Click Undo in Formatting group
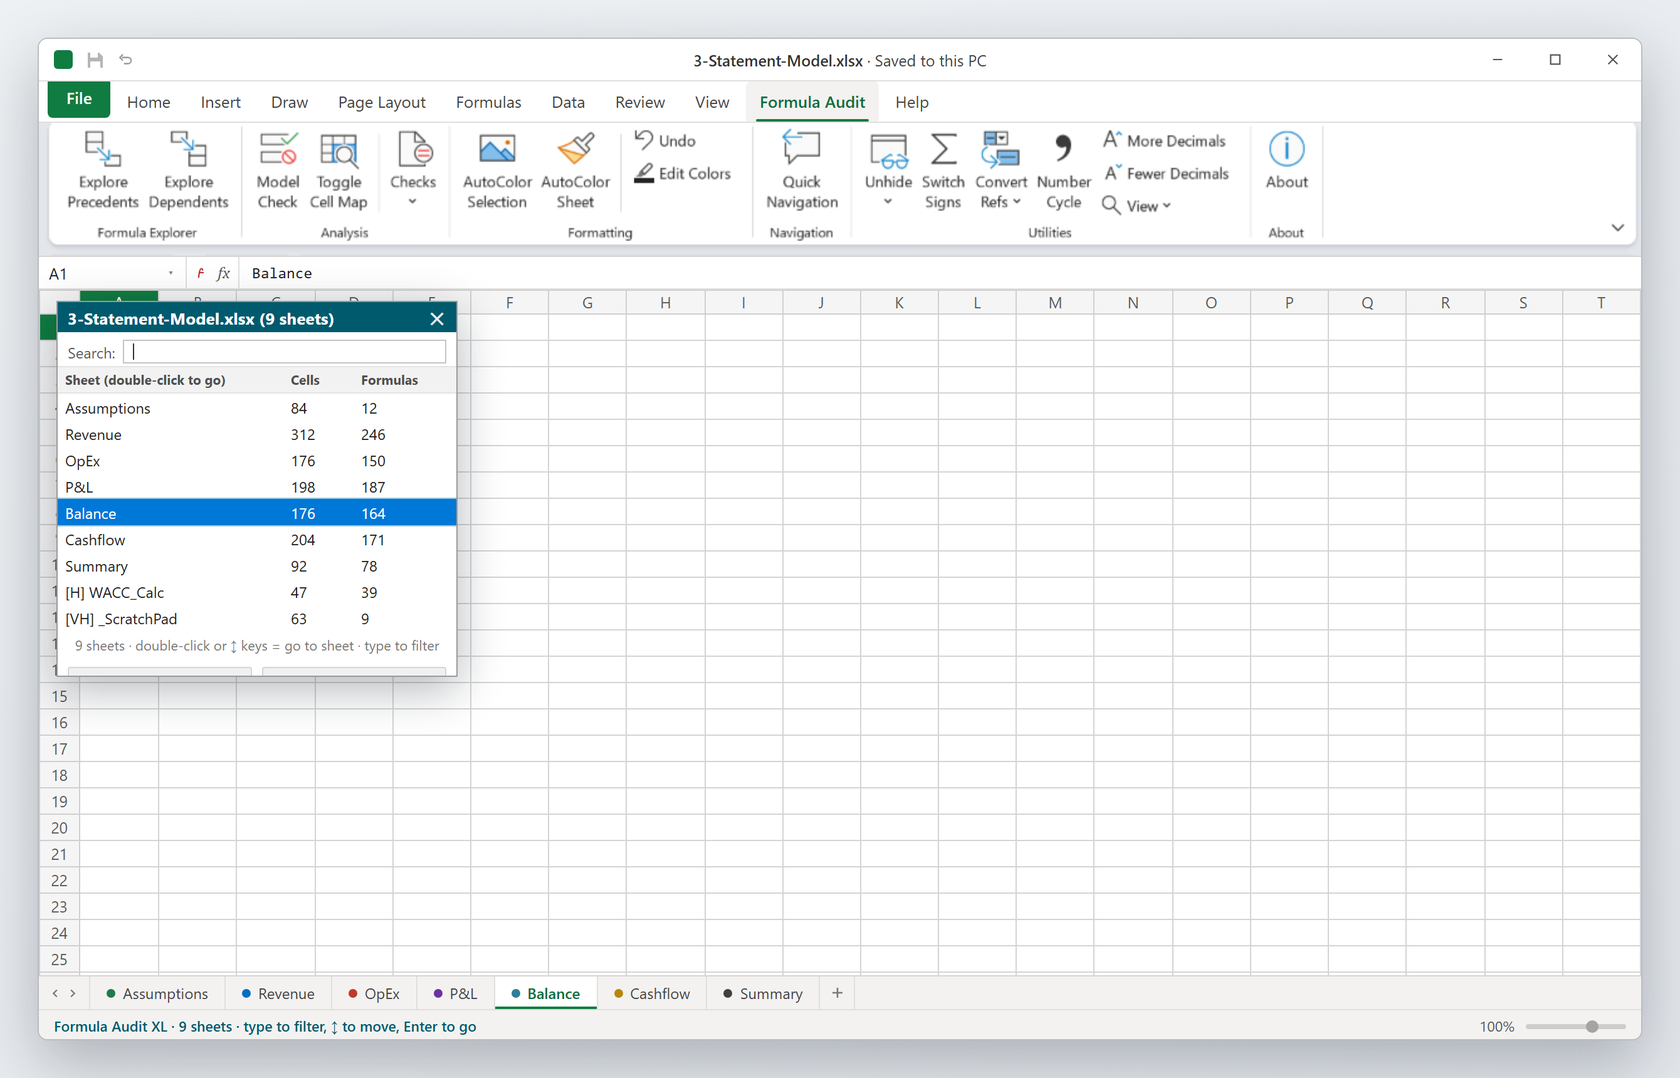 (x=665, y=141)
